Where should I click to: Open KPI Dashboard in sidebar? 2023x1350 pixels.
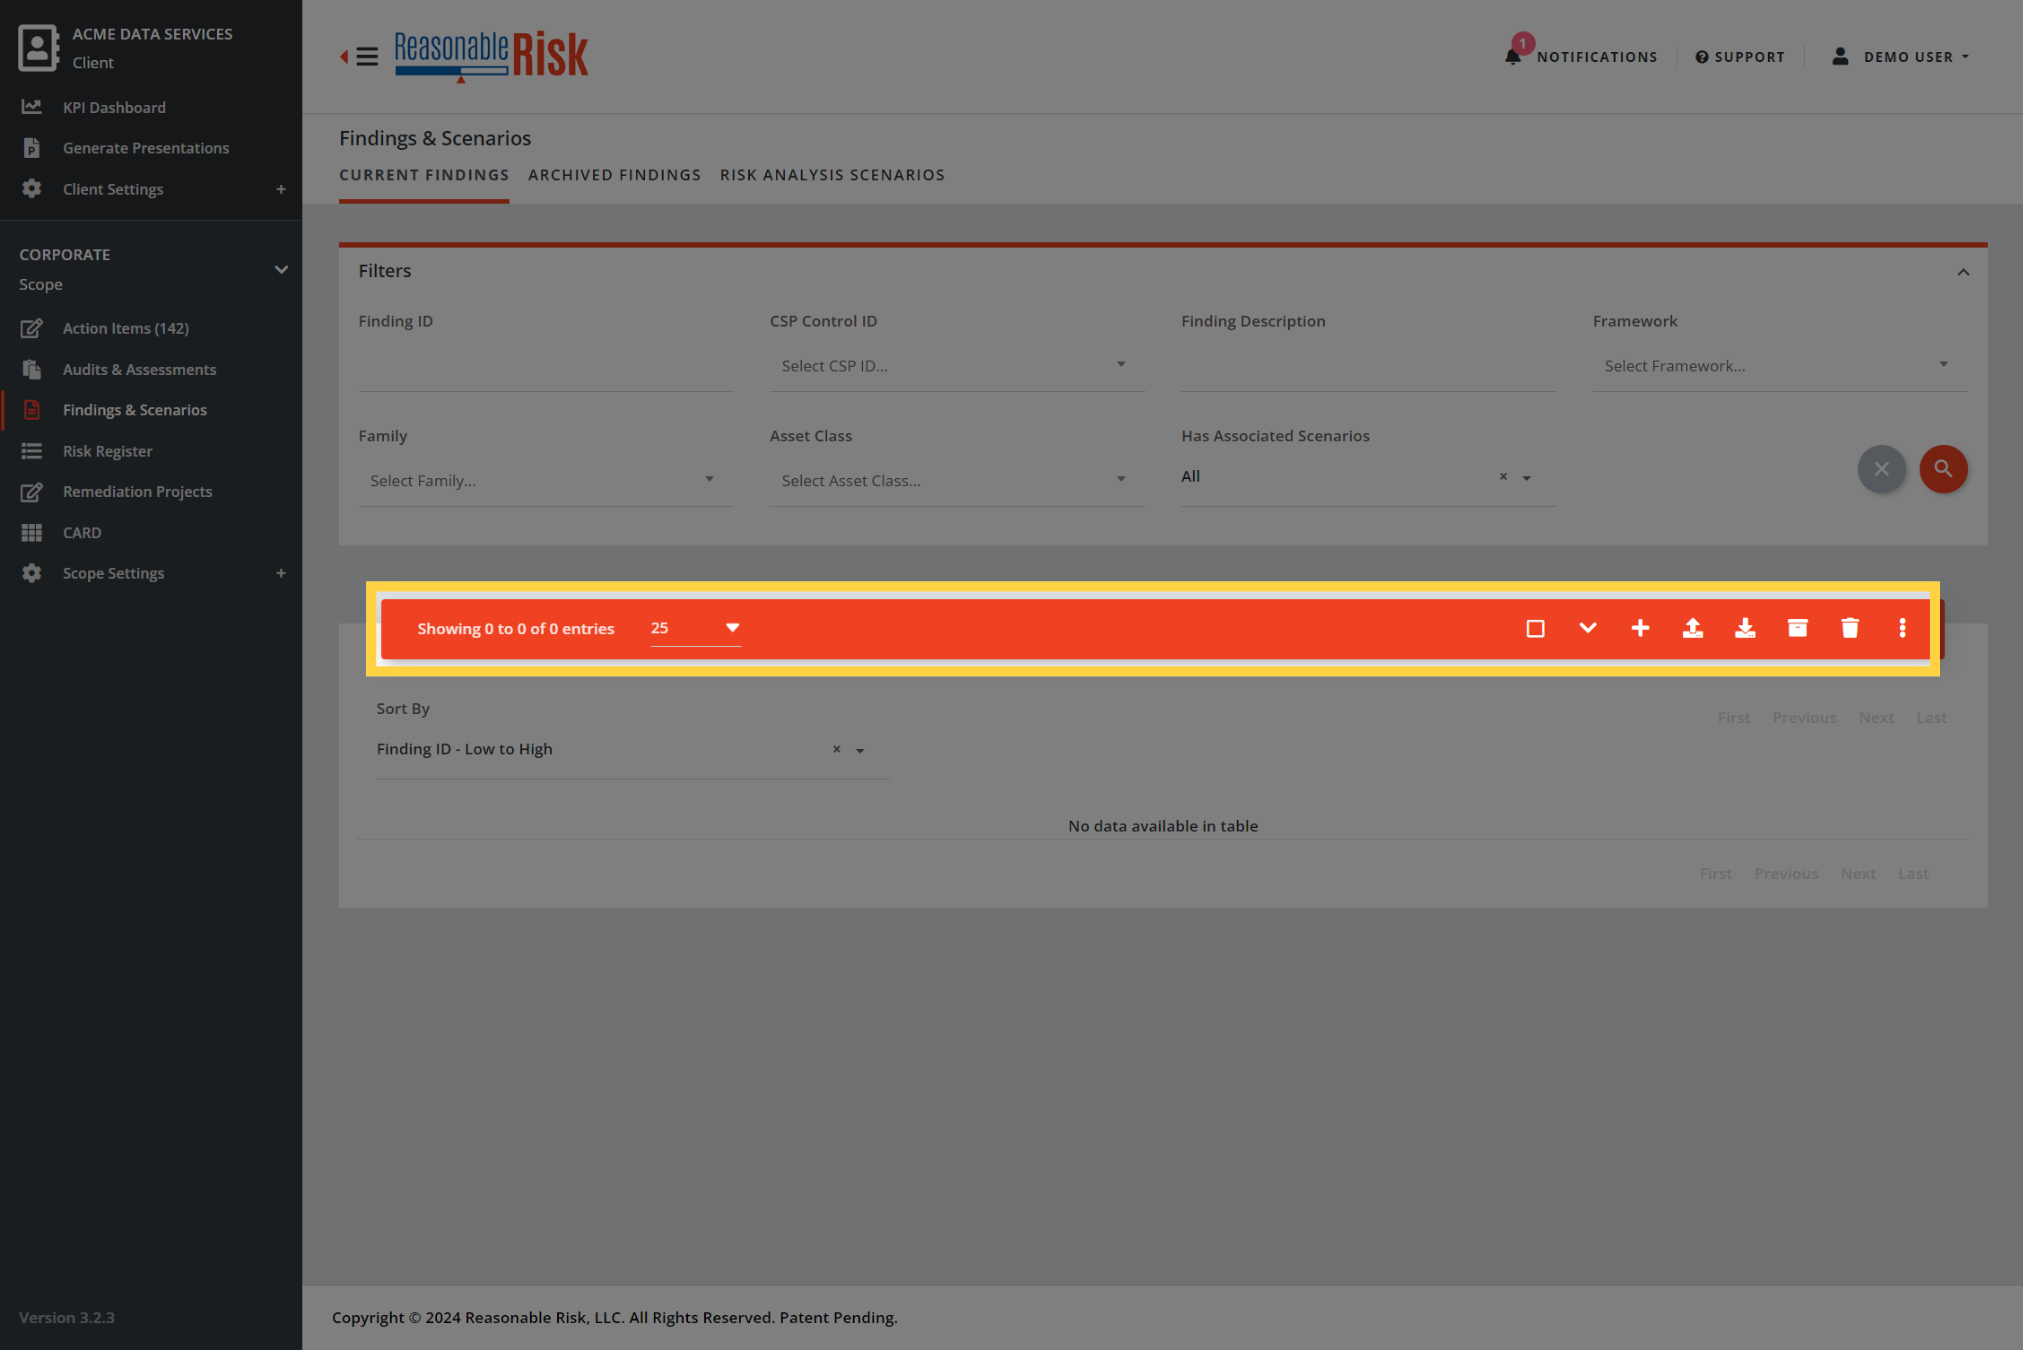point(114,107)
